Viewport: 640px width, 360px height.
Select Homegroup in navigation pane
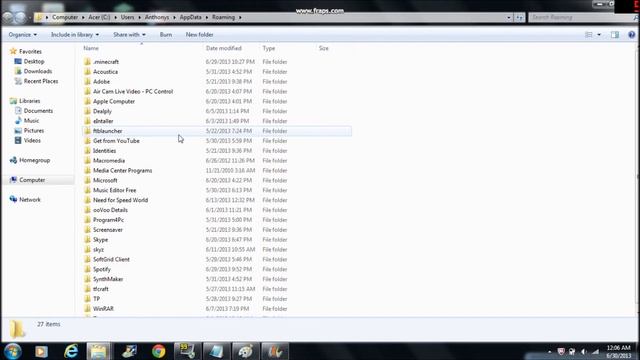point(34,160)
